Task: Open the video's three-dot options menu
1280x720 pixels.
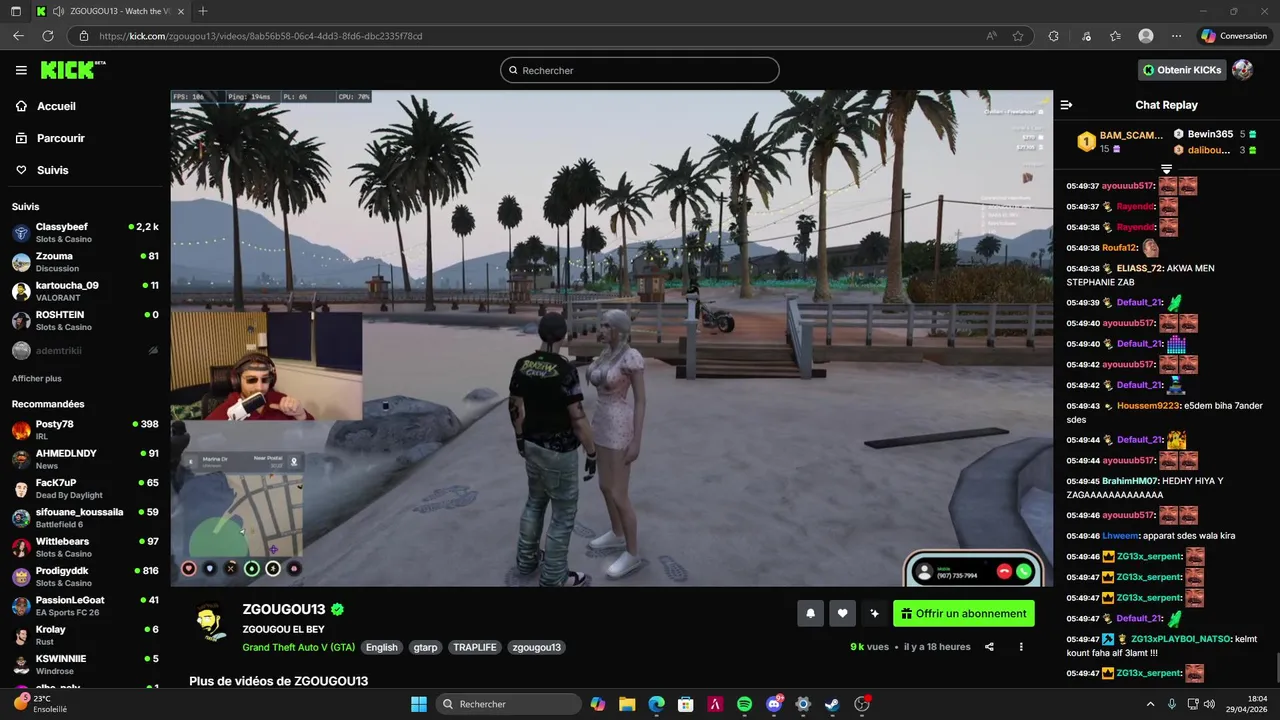Action: [x=1021, y=647]
